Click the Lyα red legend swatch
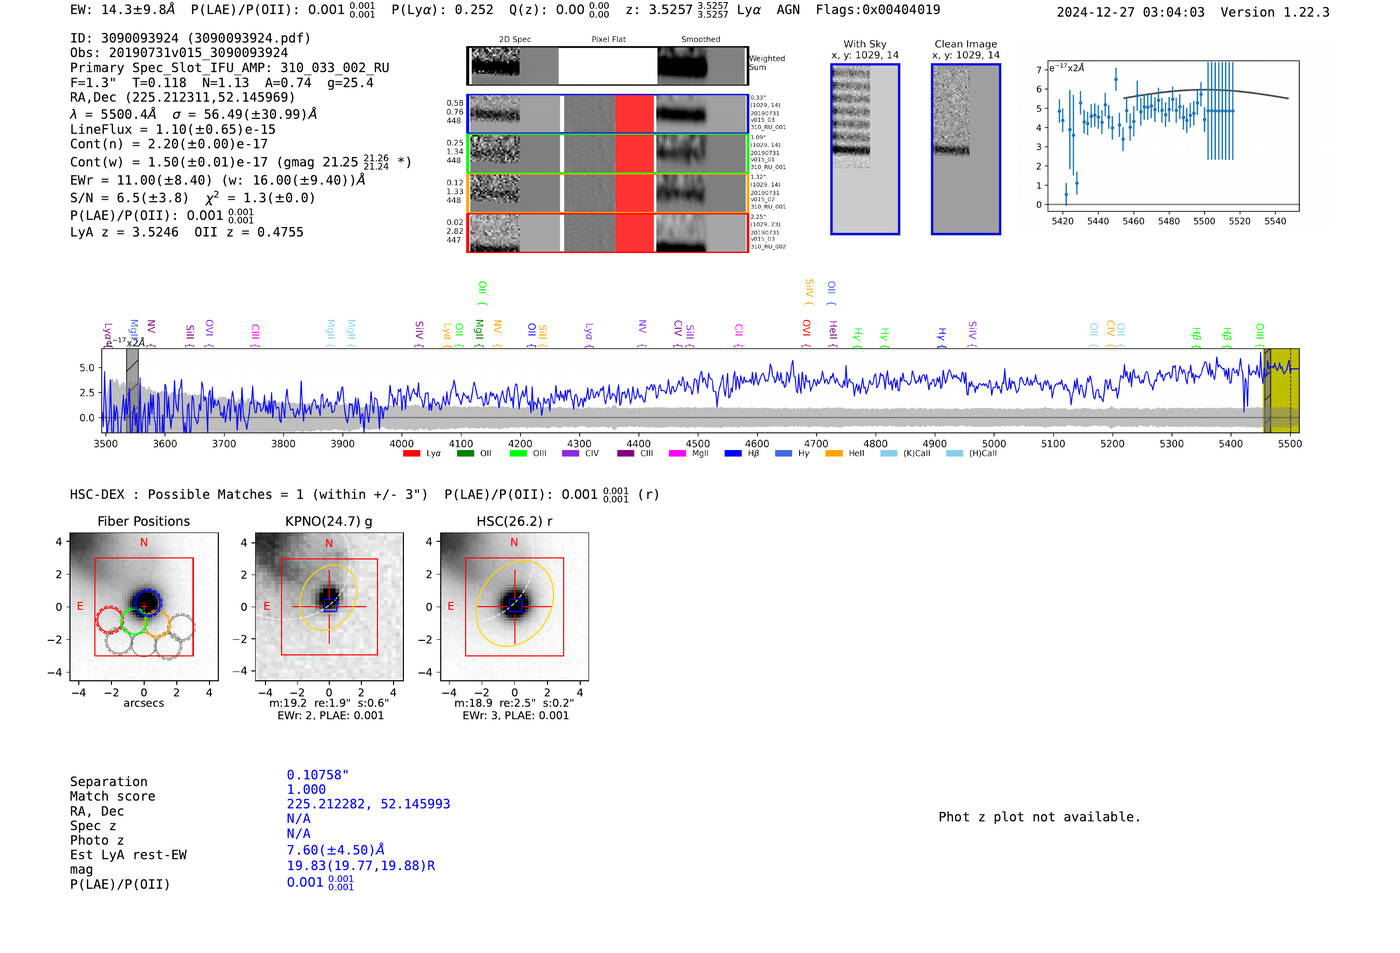The image size is (1400, 953). coord(411,454)
